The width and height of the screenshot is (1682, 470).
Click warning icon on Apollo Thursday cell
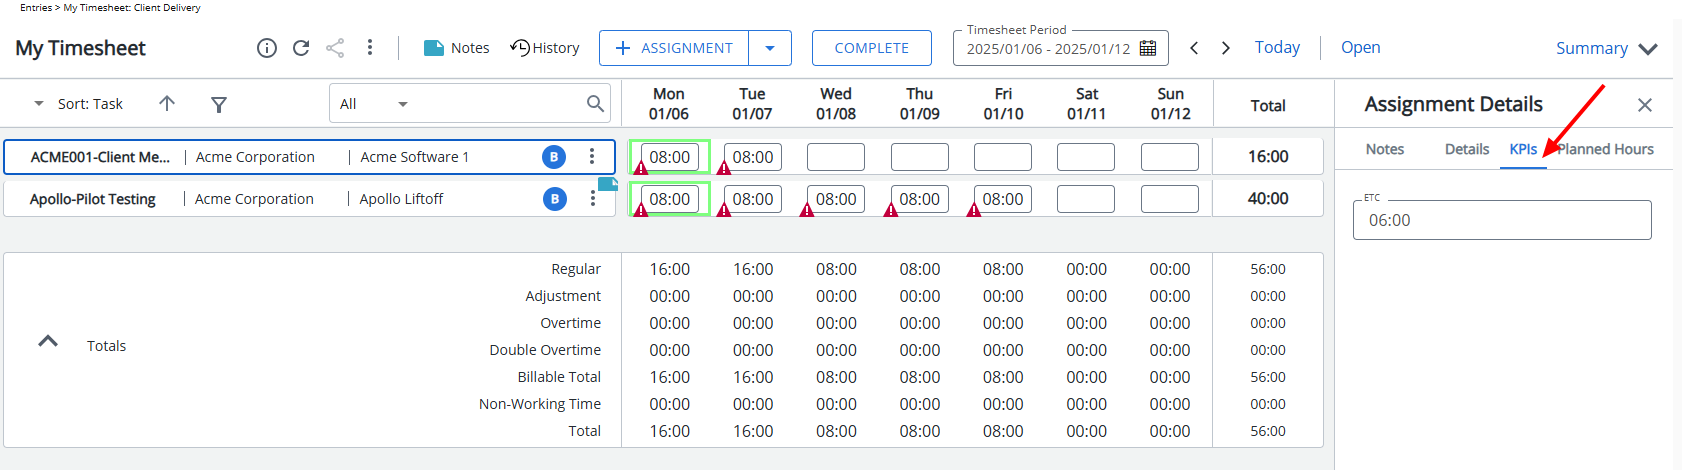pyautogui.click(x=890, y=210)
